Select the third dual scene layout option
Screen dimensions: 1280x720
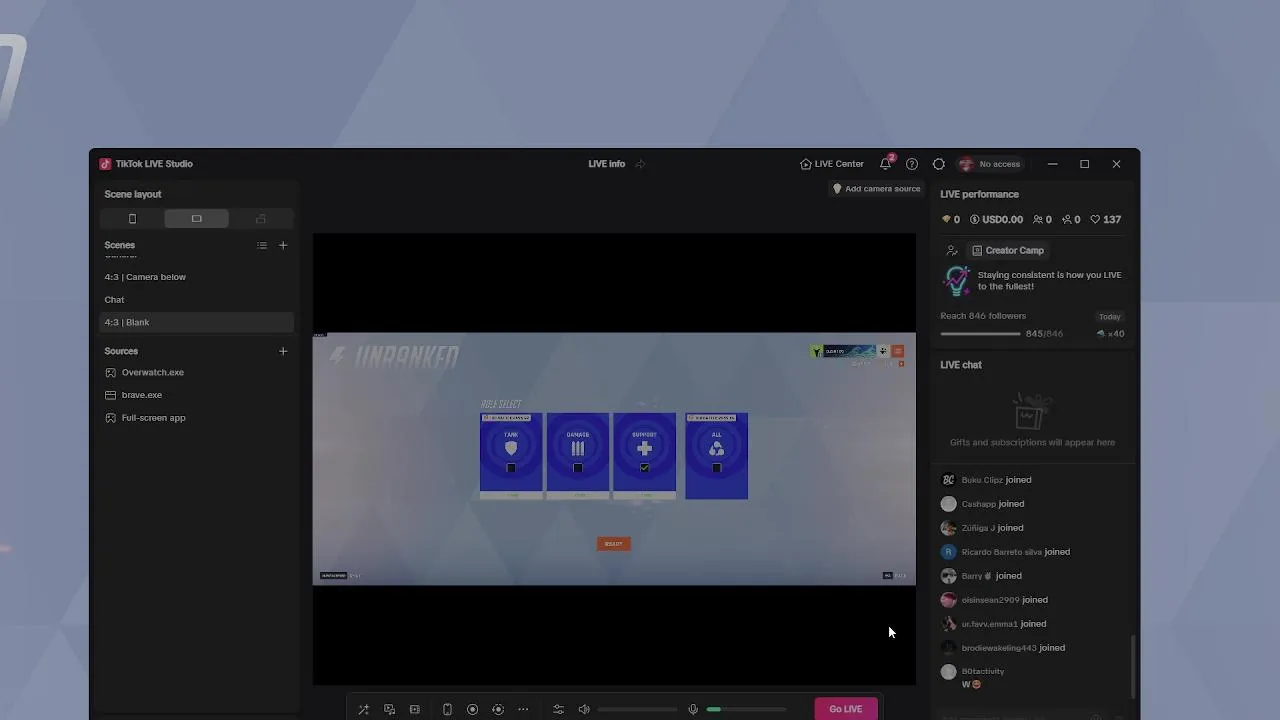[x=261, y=219]
